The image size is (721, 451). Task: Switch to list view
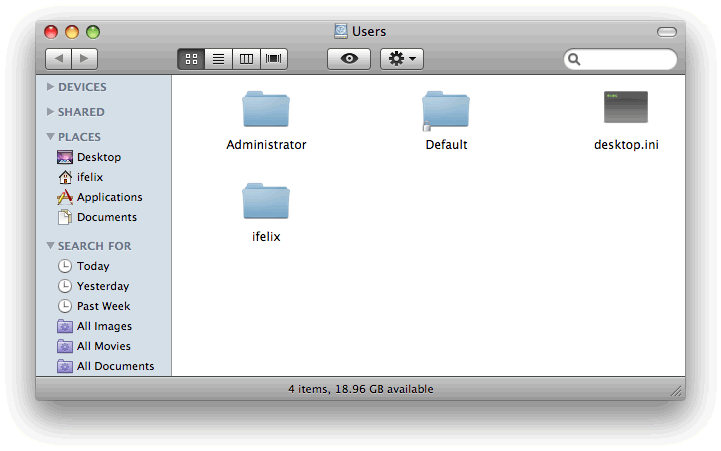tap(218, 59)
